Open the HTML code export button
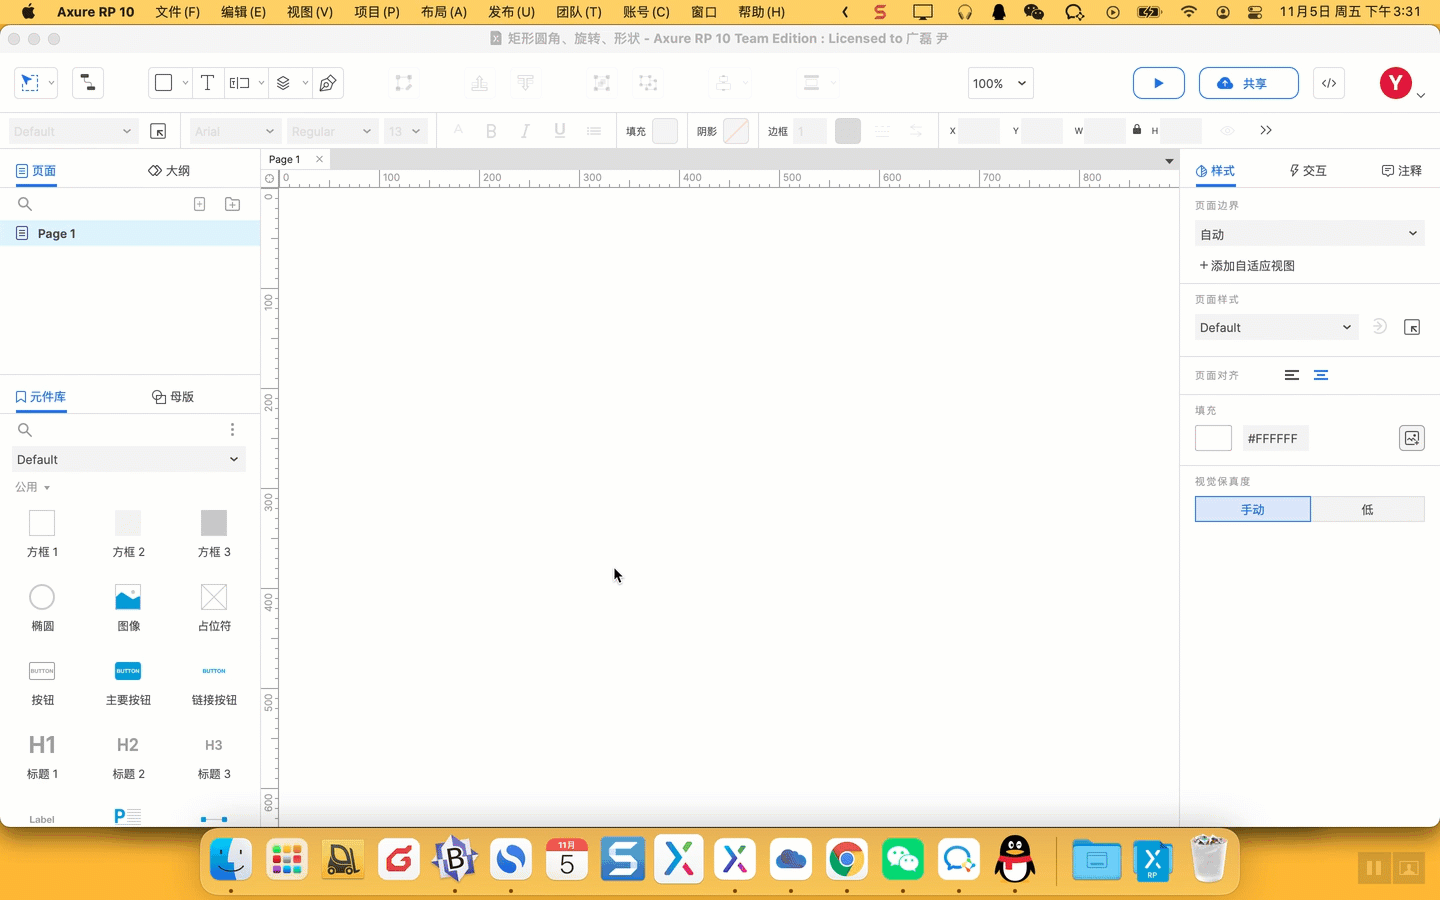Viewport: 1440px width, 900px height. click(x=1329, y=83)
